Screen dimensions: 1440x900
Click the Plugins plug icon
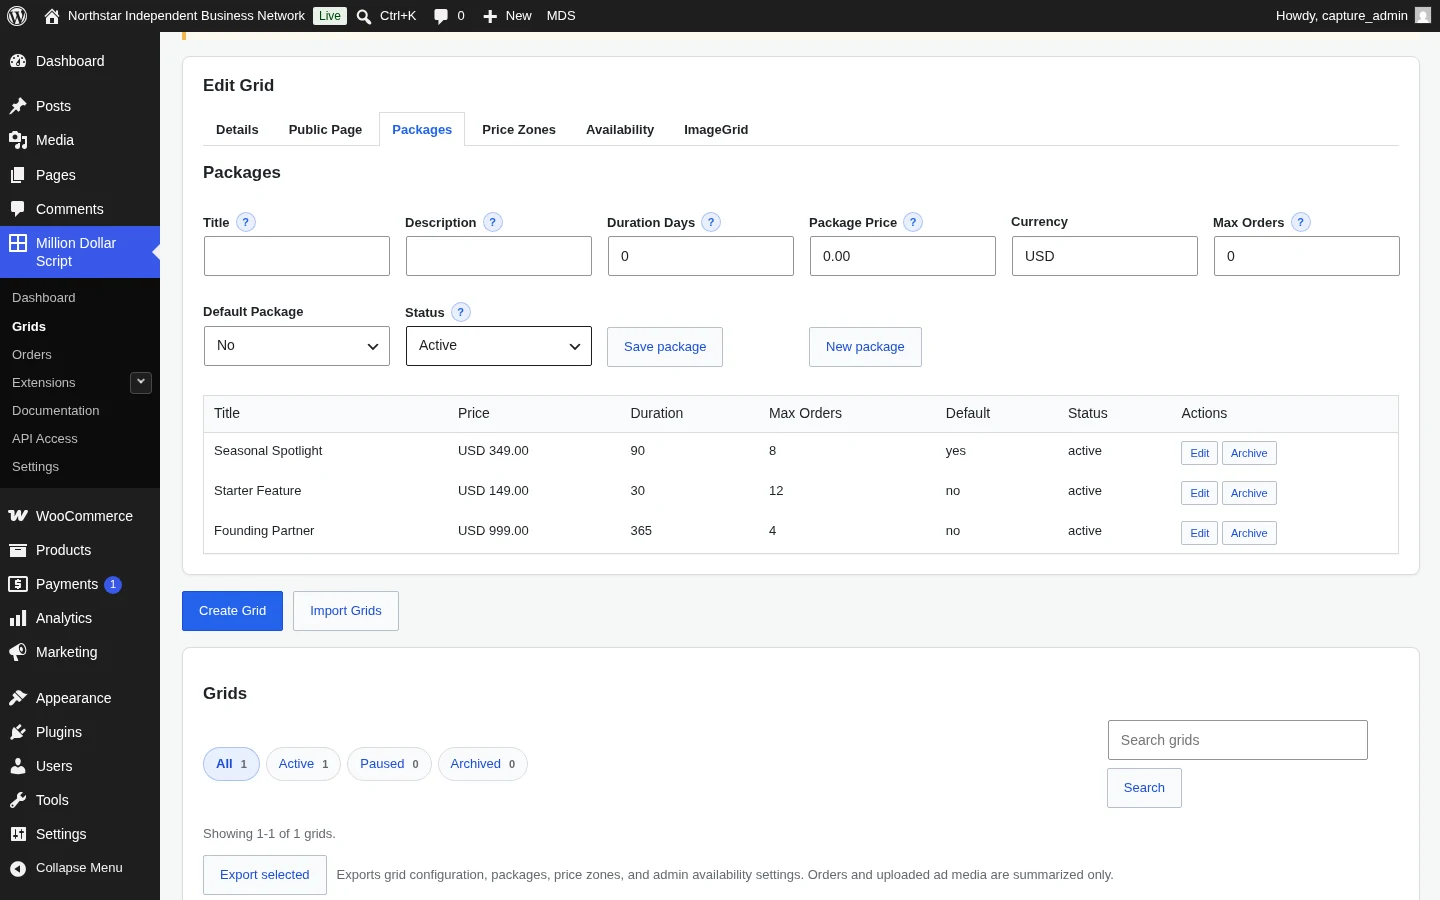click(x=18, y=732)
